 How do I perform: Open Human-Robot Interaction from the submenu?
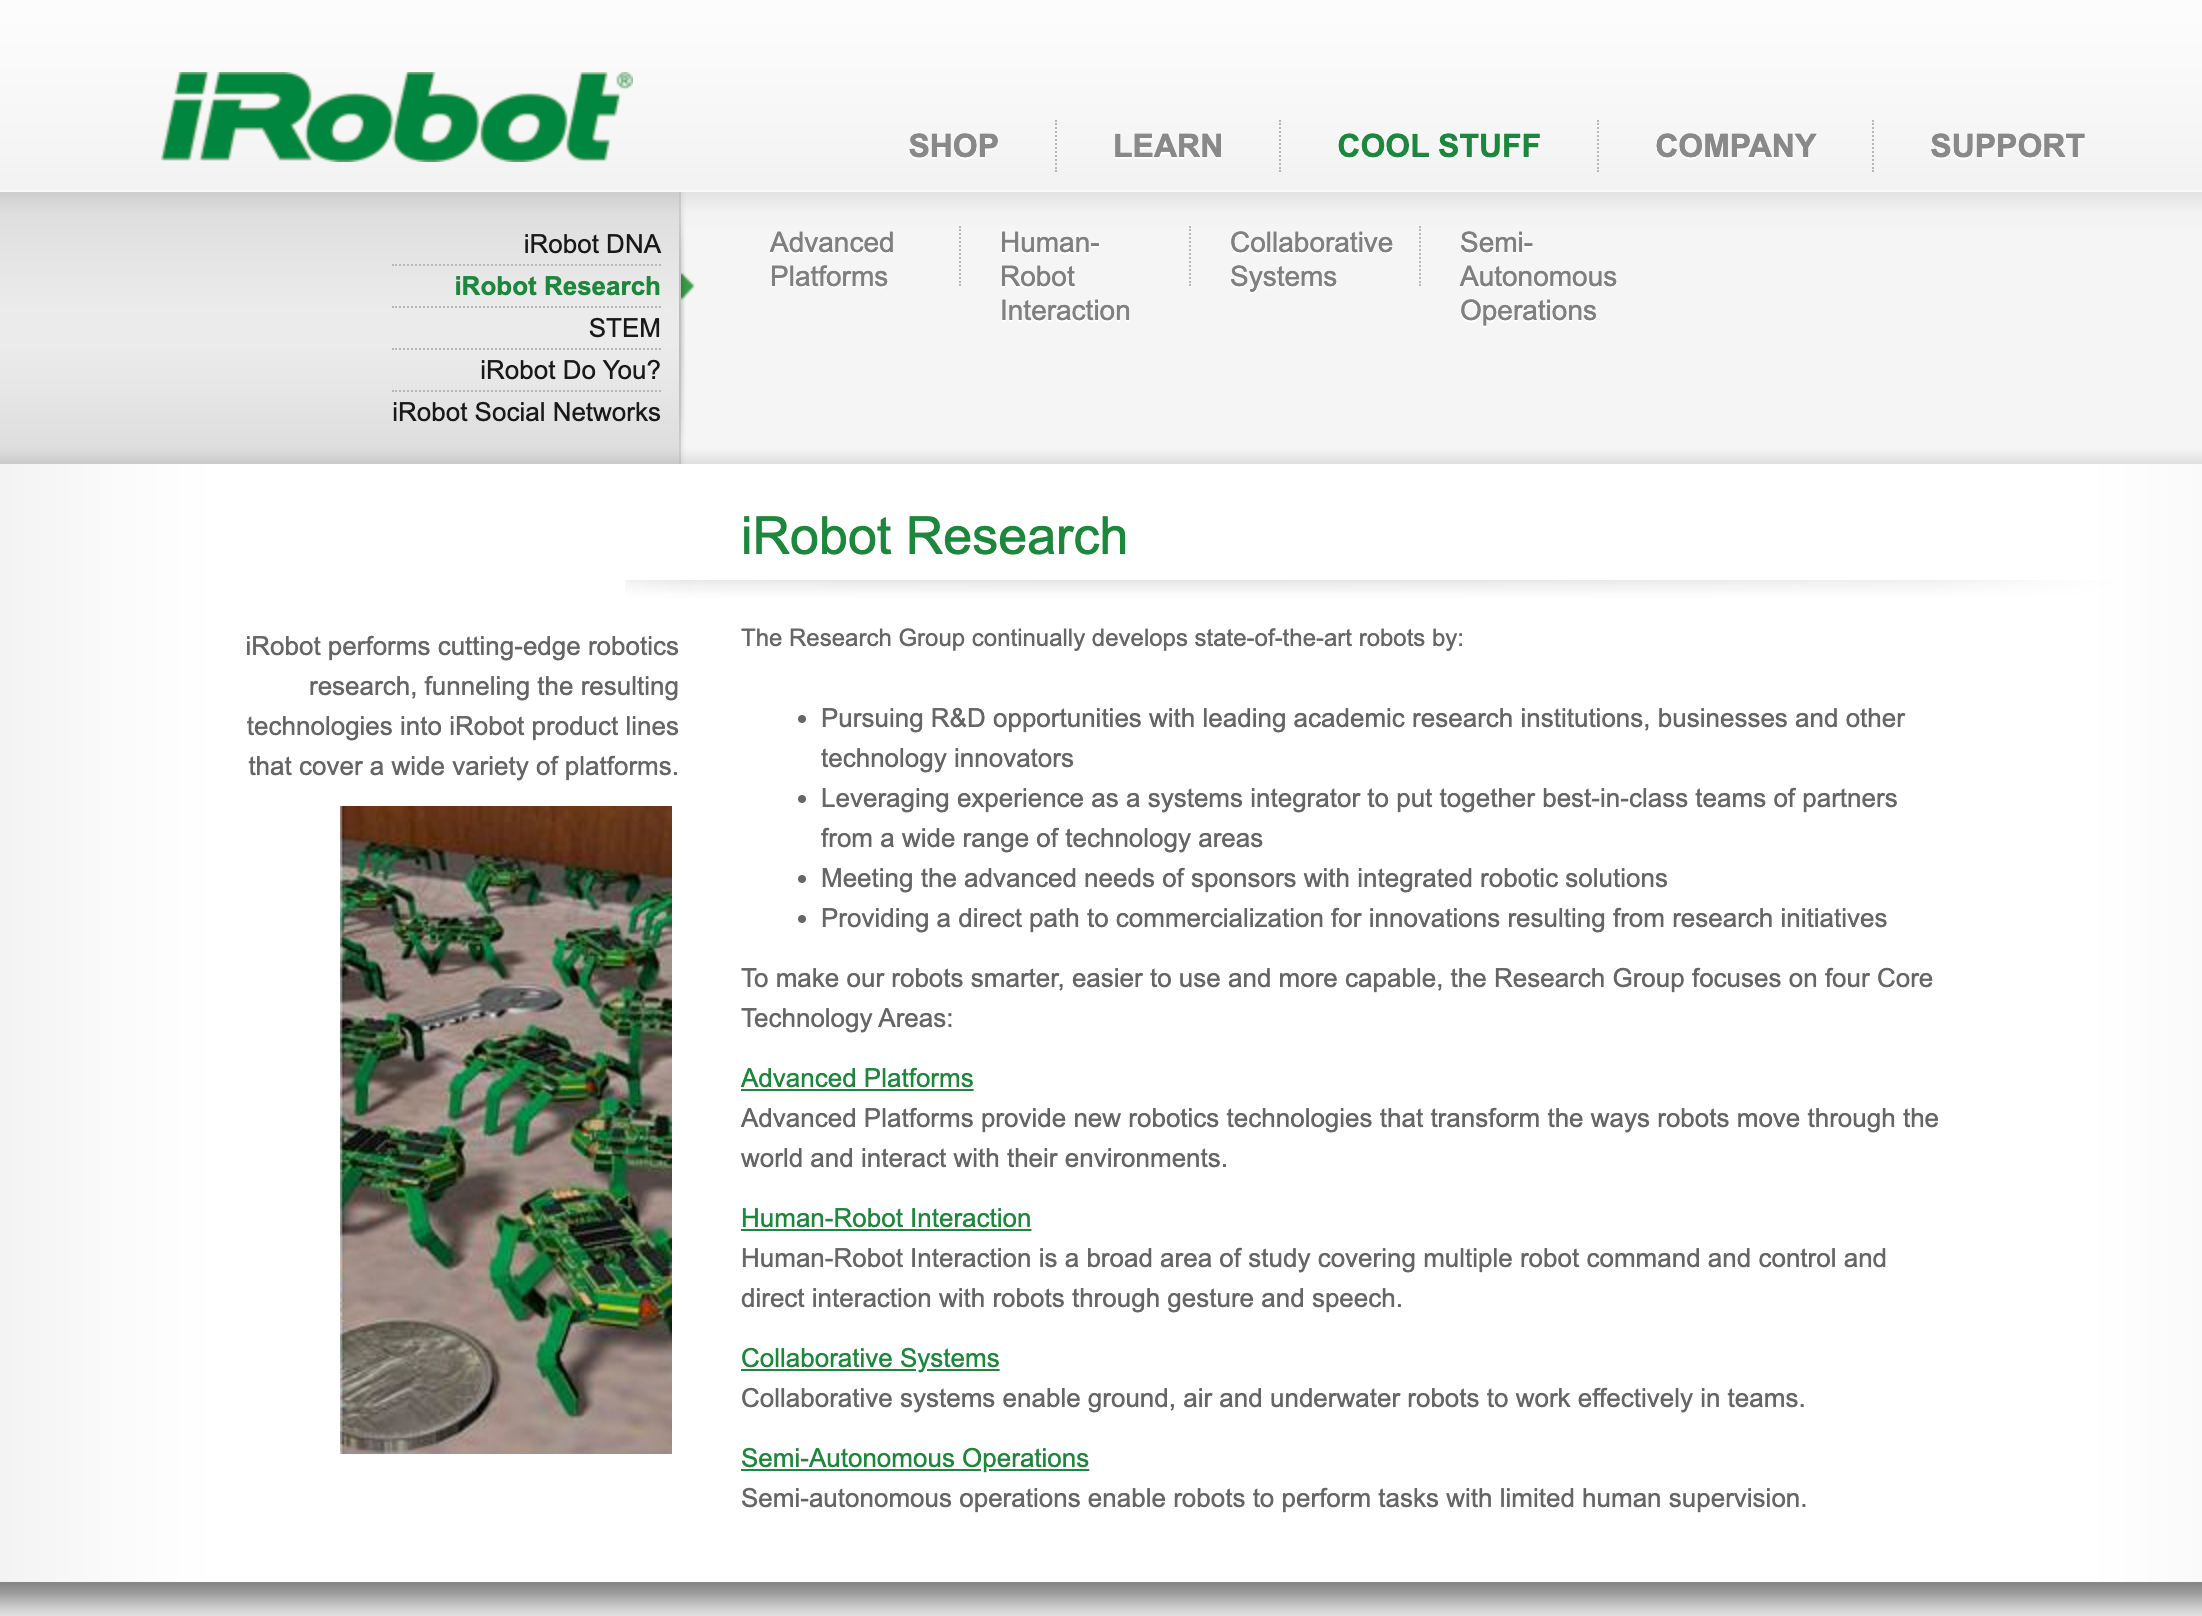tap(1065, 276)
